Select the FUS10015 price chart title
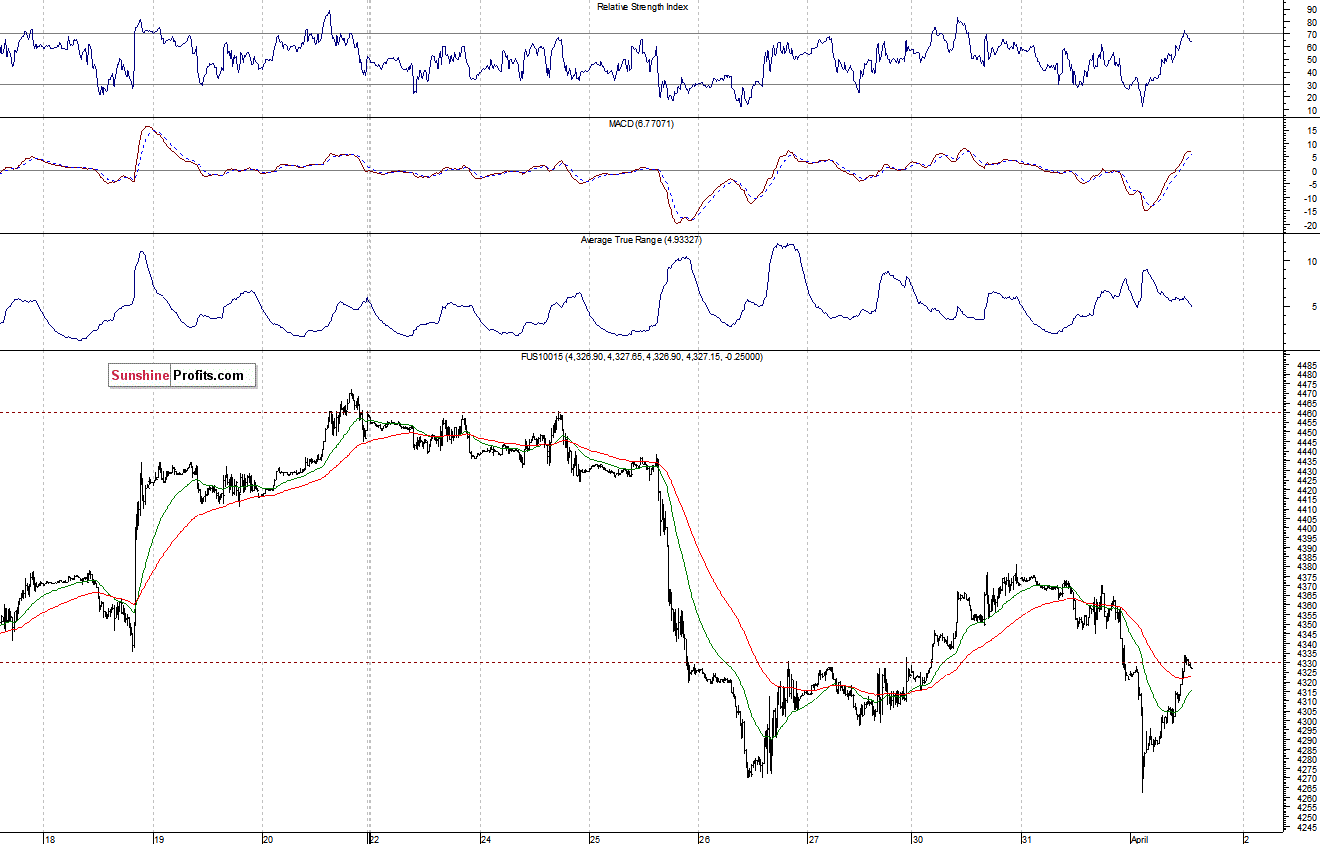Viewport: 1320px width, 844px height. pyautogui.click(x=644, y=357)
